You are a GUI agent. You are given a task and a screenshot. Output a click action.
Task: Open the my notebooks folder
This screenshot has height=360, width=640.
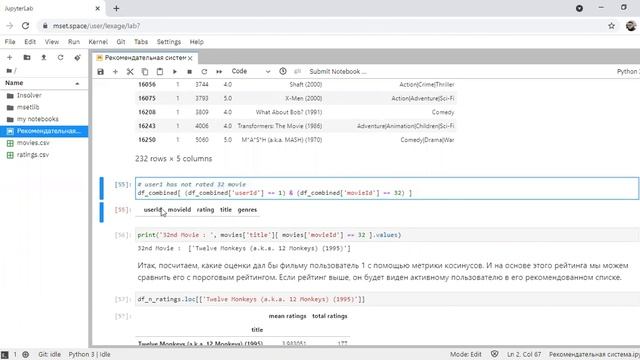44,119
